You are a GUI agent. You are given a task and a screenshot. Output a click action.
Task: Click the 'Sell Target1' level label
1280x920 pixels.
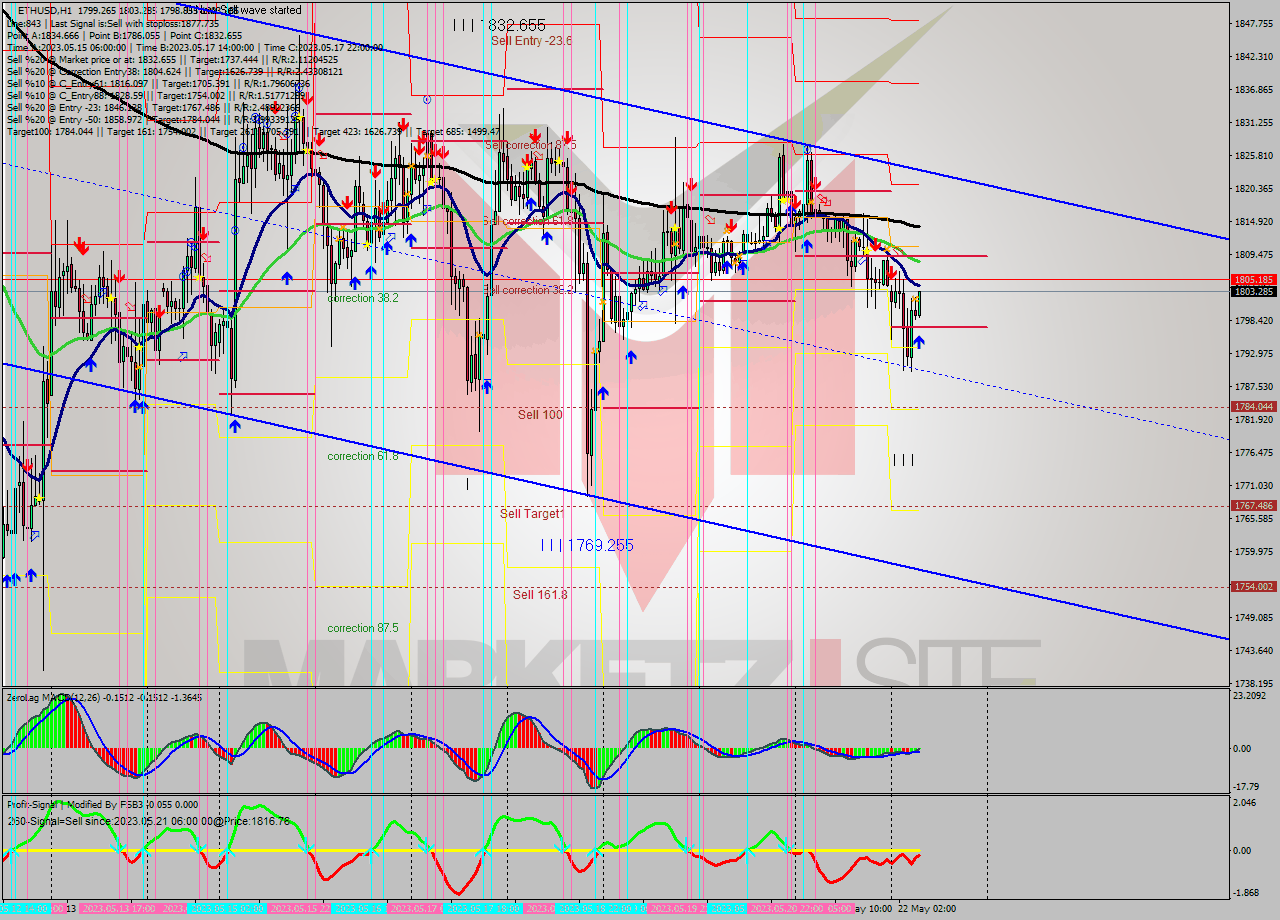click(x=532, y=513)
